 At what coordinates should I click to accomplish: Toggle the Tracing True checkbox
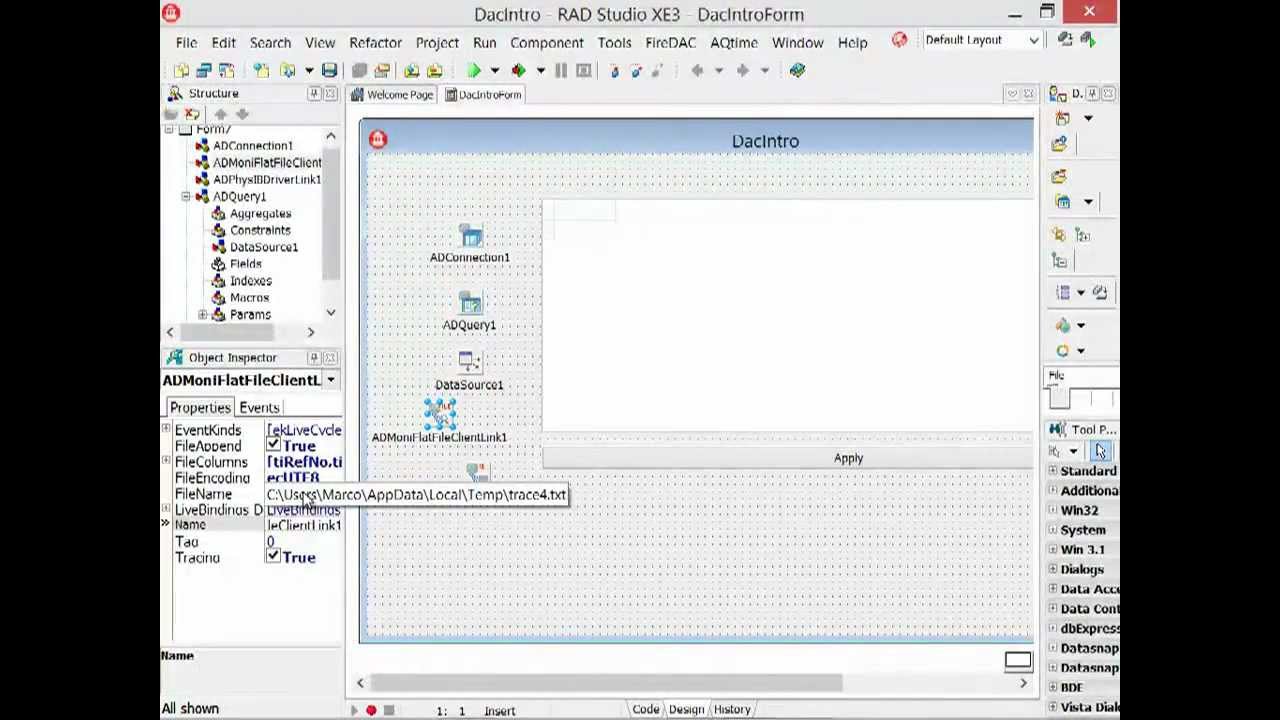point(273,557)
